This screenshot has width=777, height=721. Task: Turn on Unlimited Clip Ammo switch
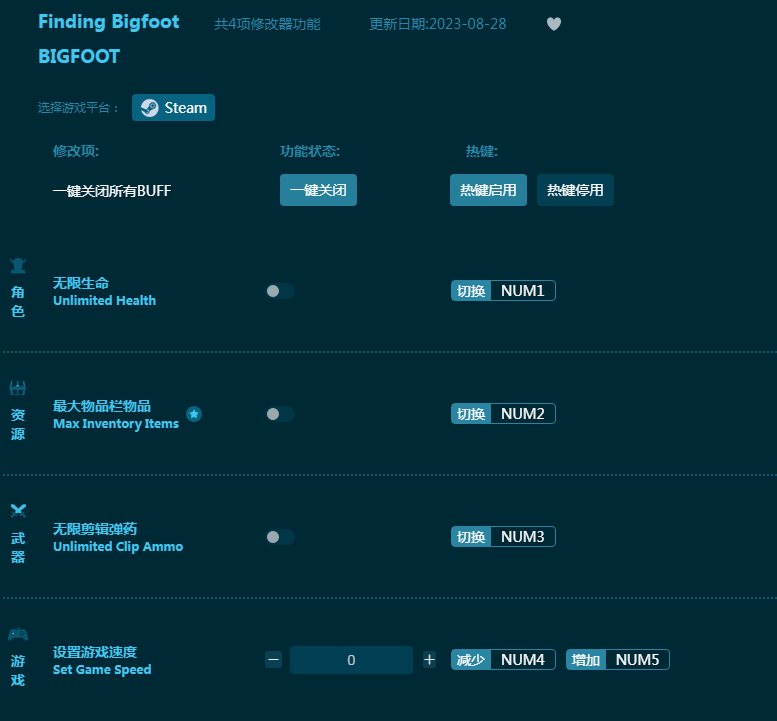(280, 537)
